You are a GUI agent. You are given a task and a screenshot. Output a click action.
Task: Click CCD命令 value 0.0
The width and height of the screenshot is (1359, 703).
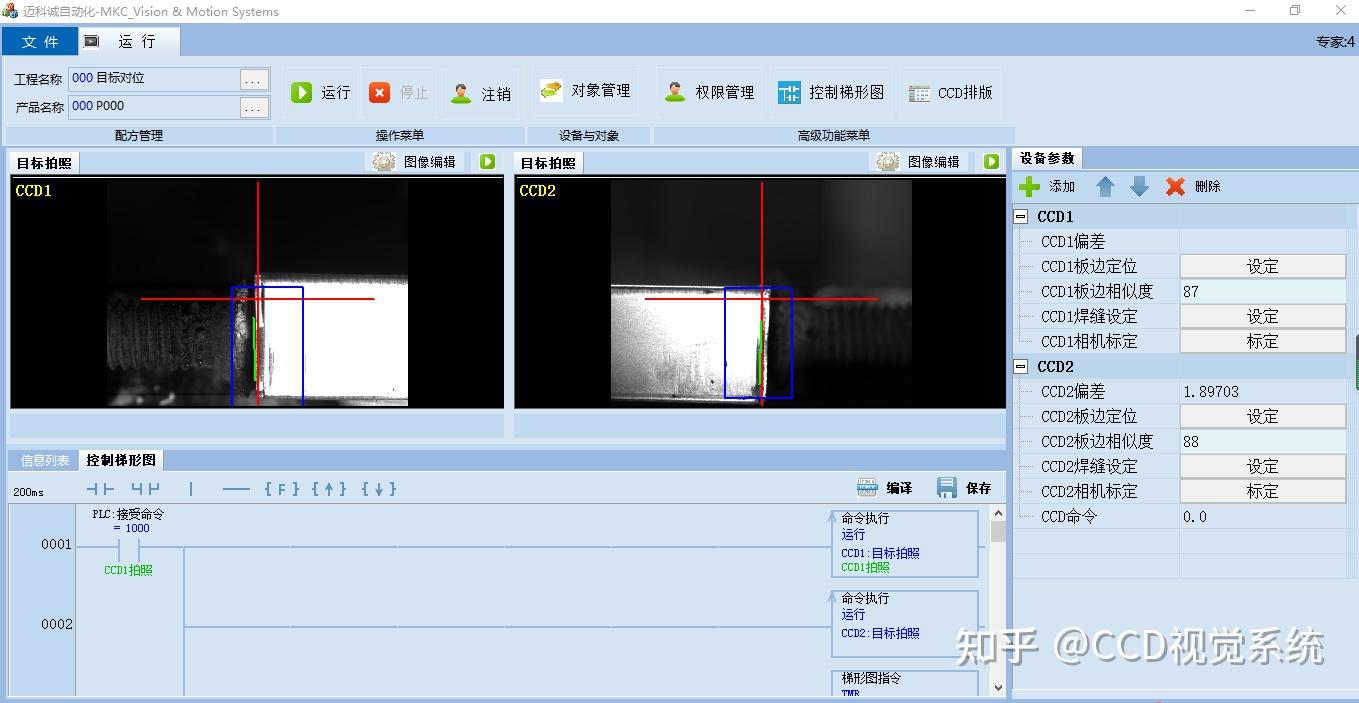[1264, 516]
